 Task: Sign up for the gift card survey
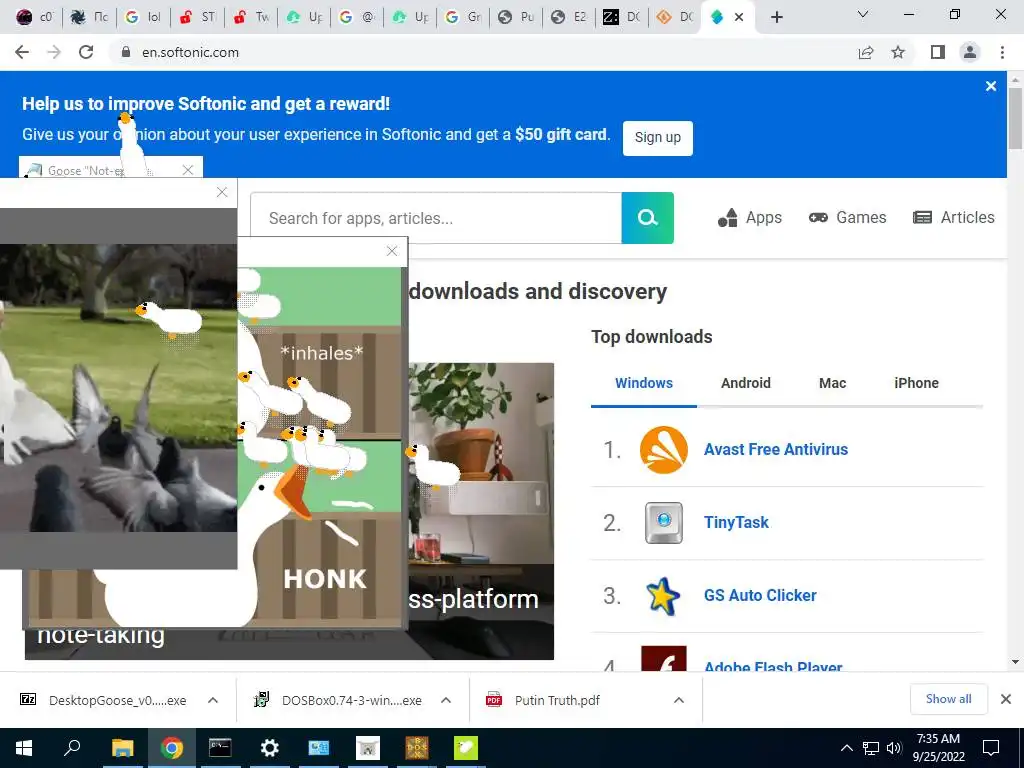point(658,138)
